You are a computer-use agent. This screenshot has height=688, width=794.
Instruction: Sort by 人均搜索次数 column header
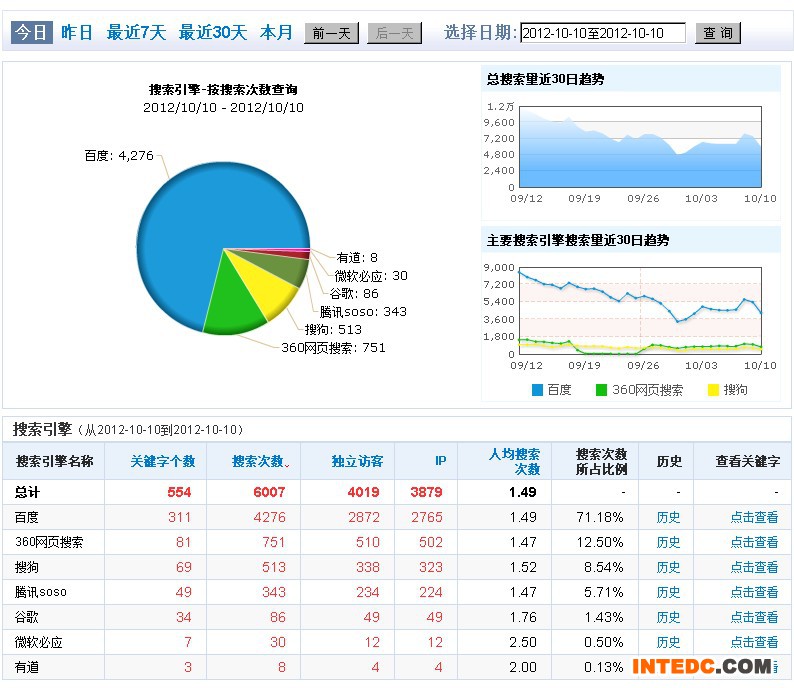pos(514,461)
